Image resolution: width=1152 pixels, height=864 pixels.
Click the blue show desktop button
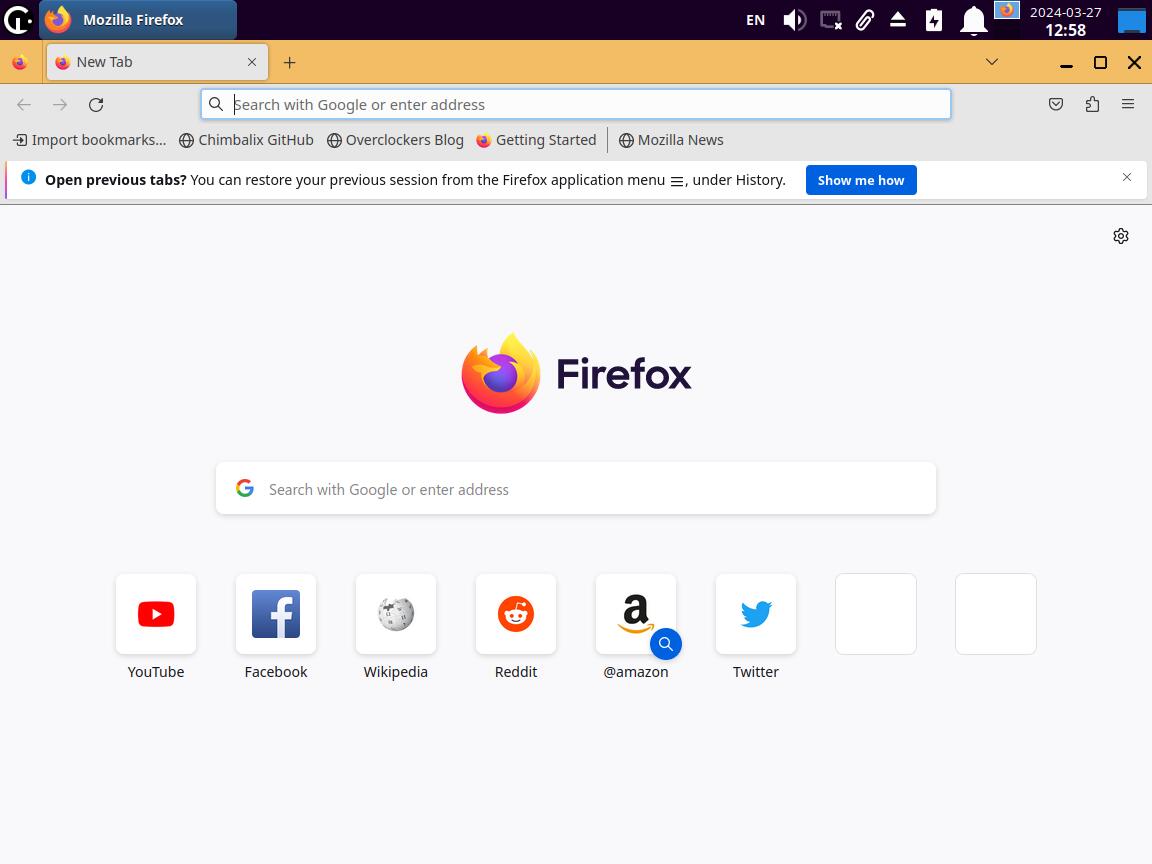pos(1131,20)
